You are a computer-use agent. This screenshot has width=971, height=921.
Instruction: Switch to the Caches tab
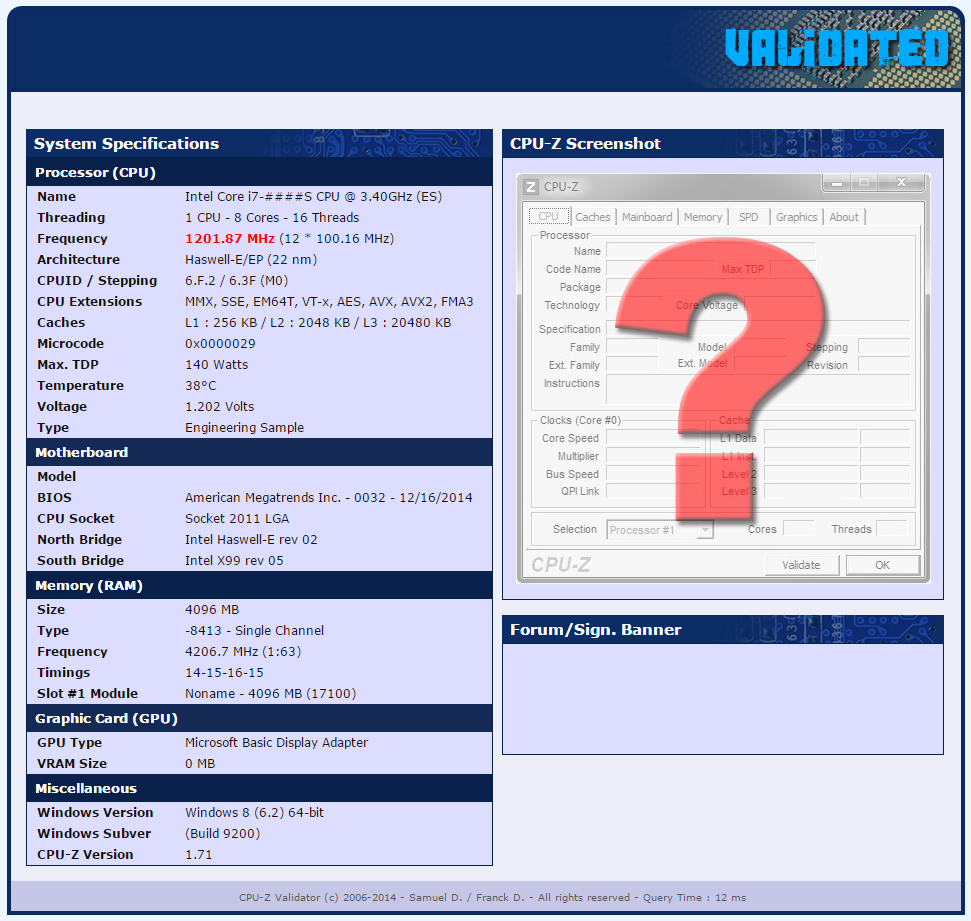(593, 217)
